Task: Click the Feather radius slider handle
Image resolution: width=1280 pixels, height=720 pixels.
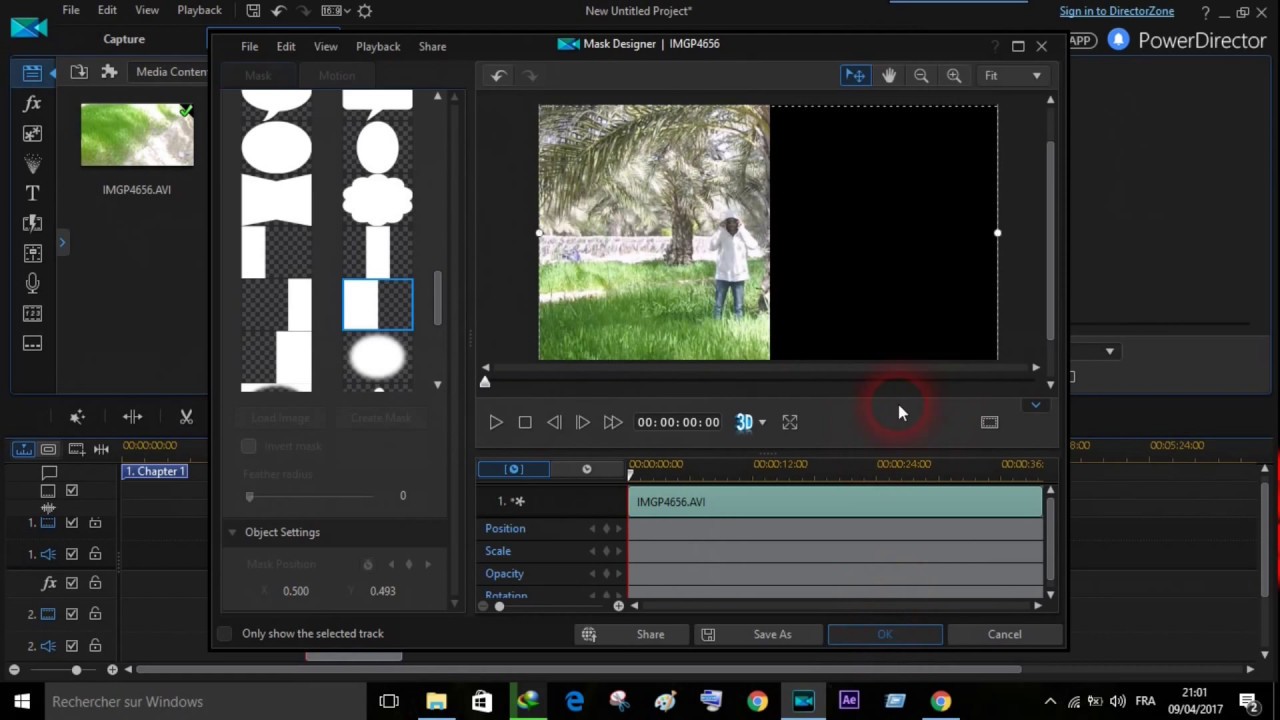Action: click(249, 496)
